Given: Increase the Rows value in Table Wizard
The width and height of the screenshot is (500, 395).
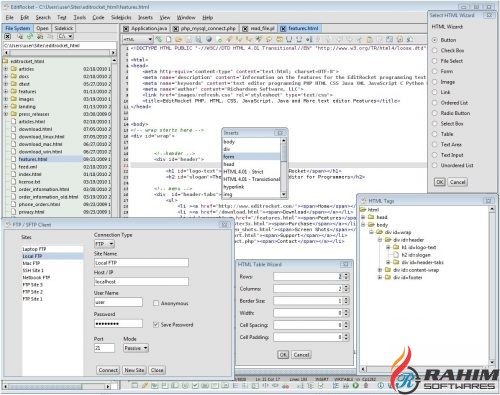Looking at the screenshot, I should click(x=346, y=275).
